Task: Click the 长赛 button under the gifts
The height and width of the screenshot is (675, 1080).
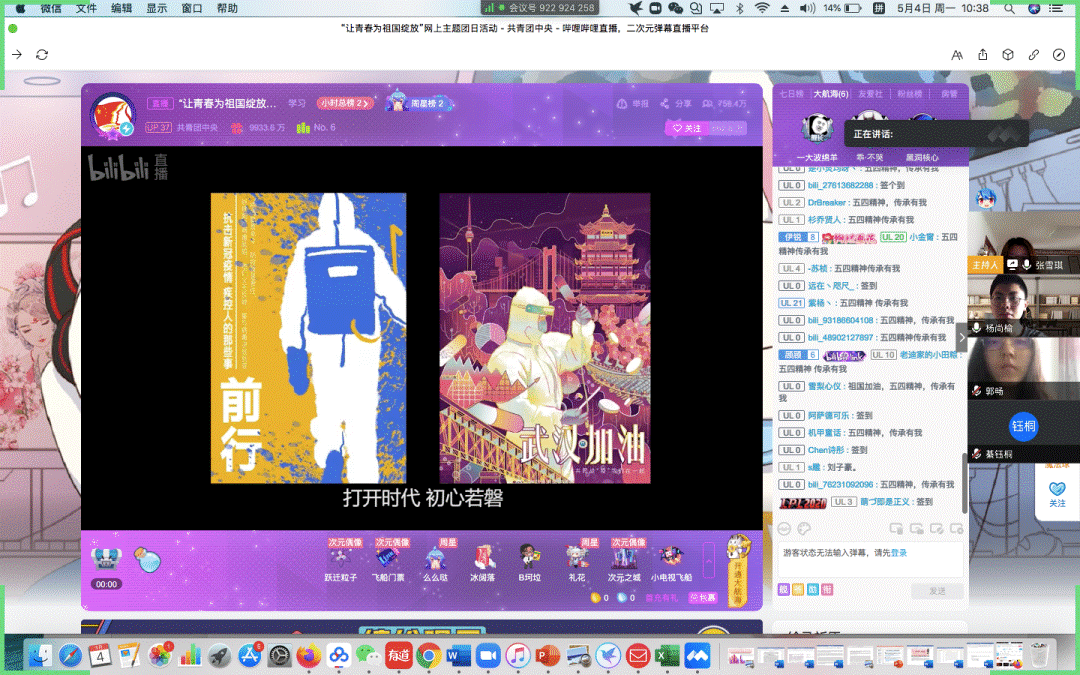Action: pyautogui.click(x=704, y=597)
